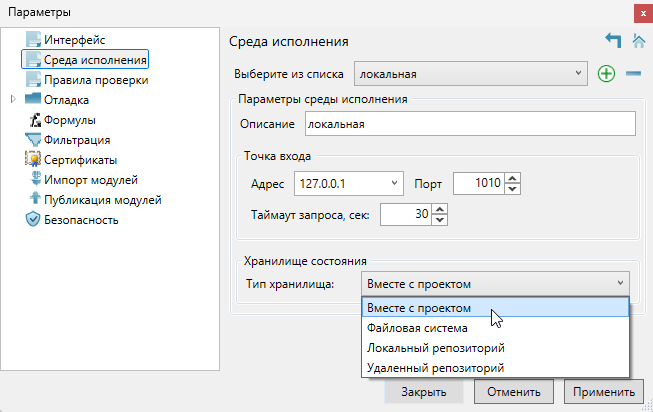Click the Описание text field
The width and height of the screenshot is (653, 412).
[x=468, y=124]
